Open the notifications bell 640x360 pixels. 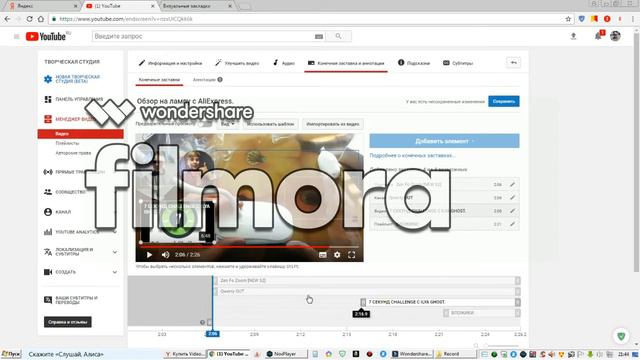(598, 36)
